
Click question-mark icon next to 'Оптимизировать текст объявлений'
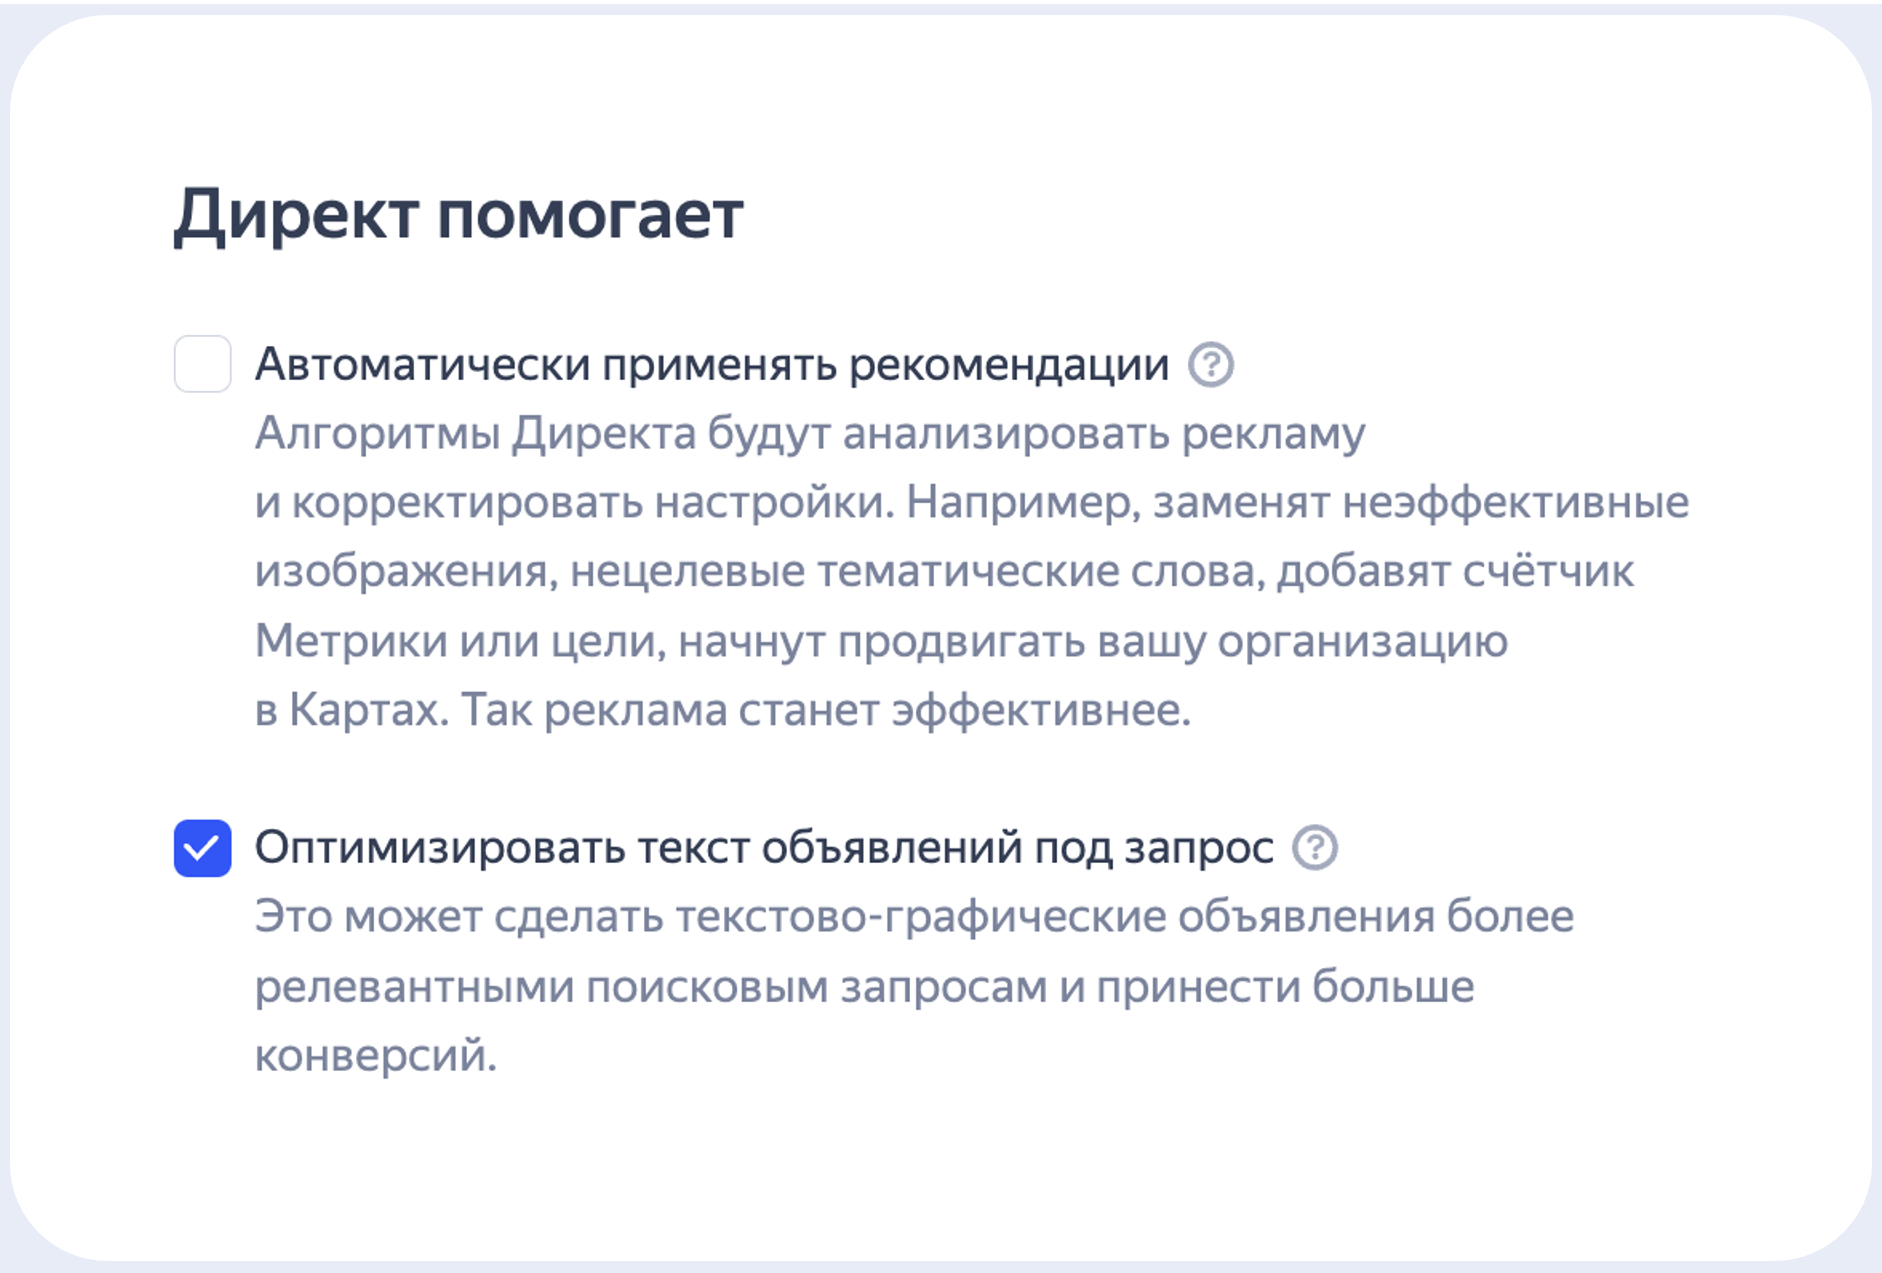tap(1314, 848)
